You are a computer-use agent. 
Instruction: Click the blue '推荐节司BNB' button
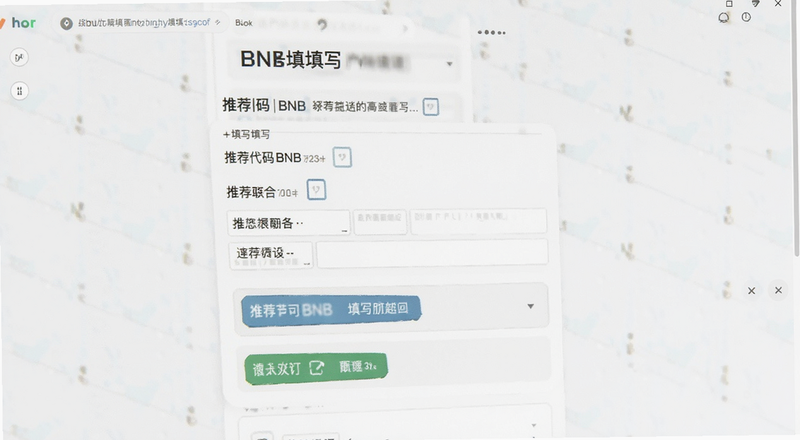point(331,309)
